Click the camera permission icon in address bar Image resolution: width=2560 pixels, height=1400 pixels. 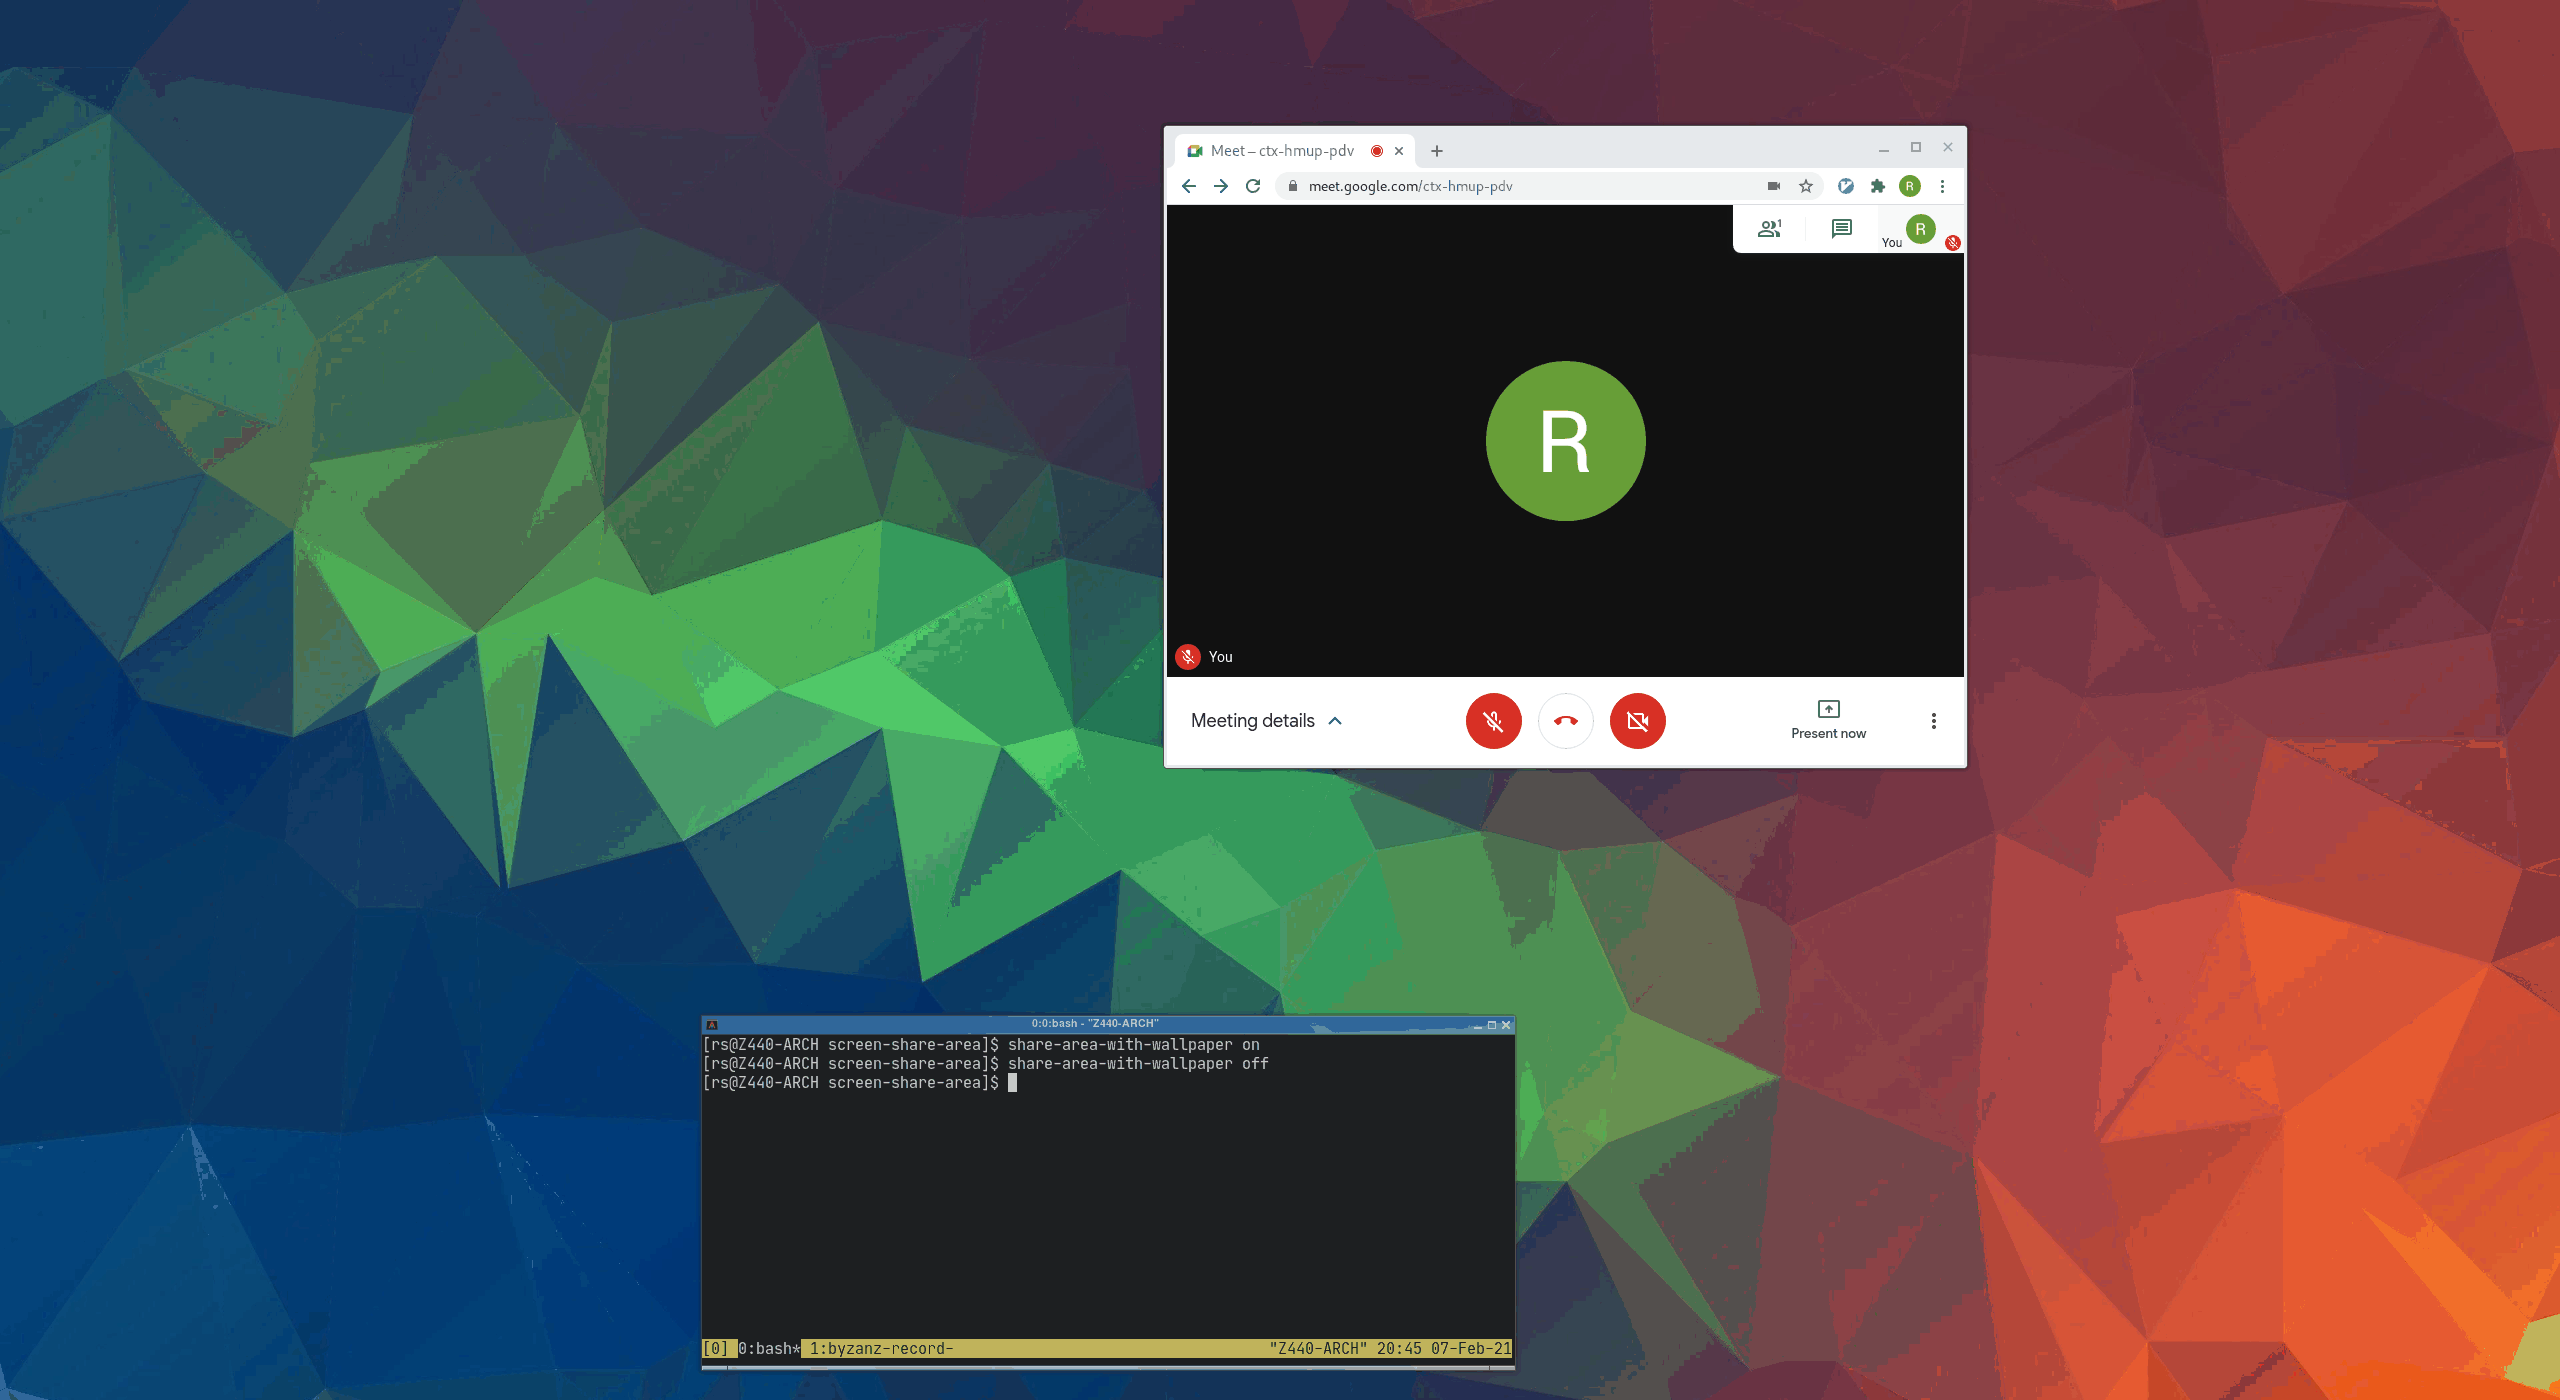pyautogui.click(x=1774, y=186)
